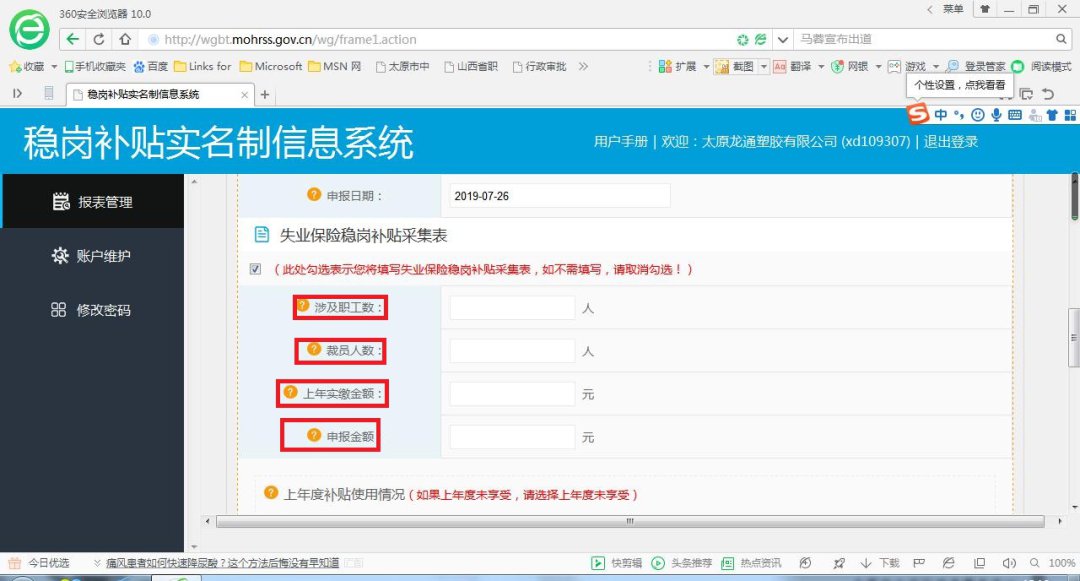The width and height of the screenshot is (1080, 581).
Task: Refresh the page with reload icon
Action: (x=99, y=40)
